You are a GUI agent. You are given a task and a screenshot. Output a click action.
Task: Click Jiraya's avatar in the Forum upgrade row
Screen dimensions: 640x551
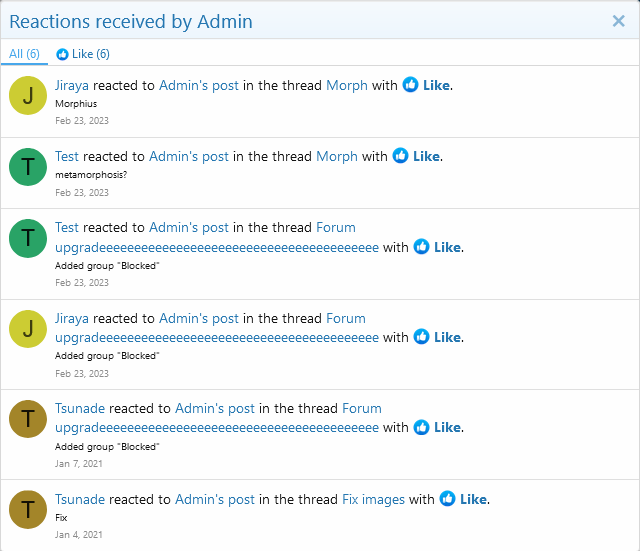[28, 328]
